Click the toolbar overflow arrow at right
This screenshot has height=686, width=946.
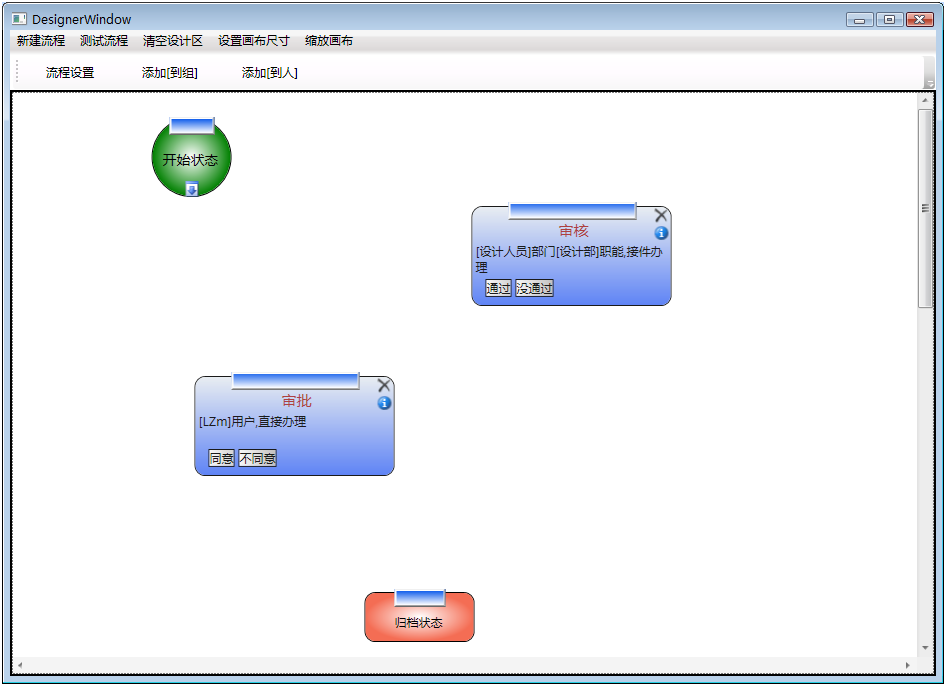(930, 72)
